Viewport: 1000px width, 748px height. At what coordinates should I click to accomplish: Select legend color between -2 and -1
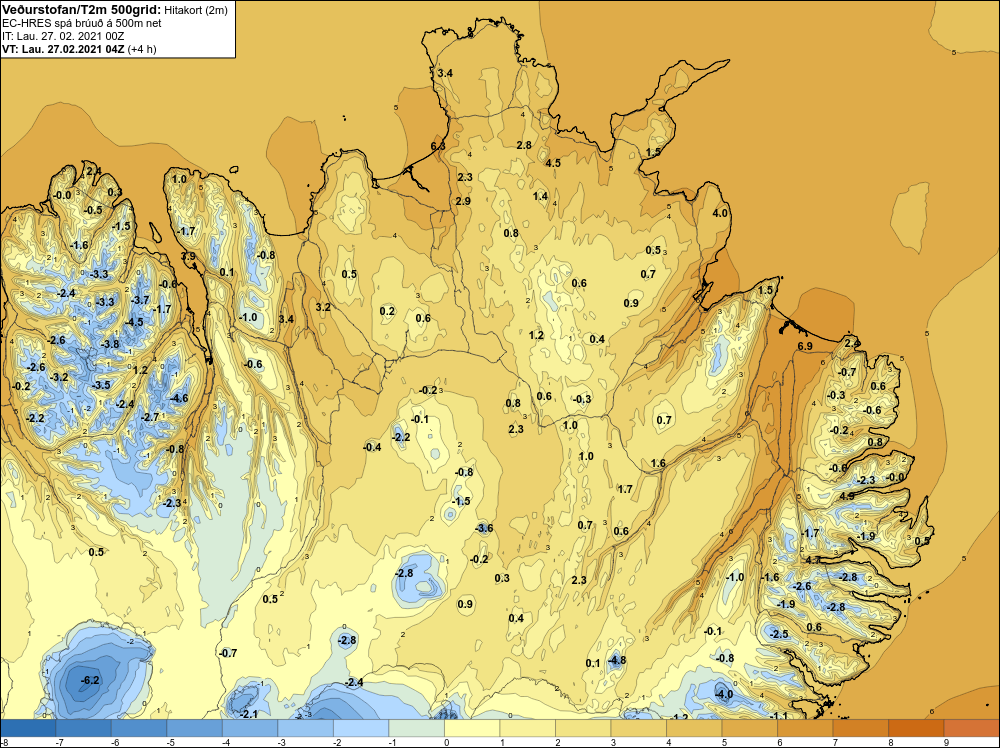pos(361,728)
